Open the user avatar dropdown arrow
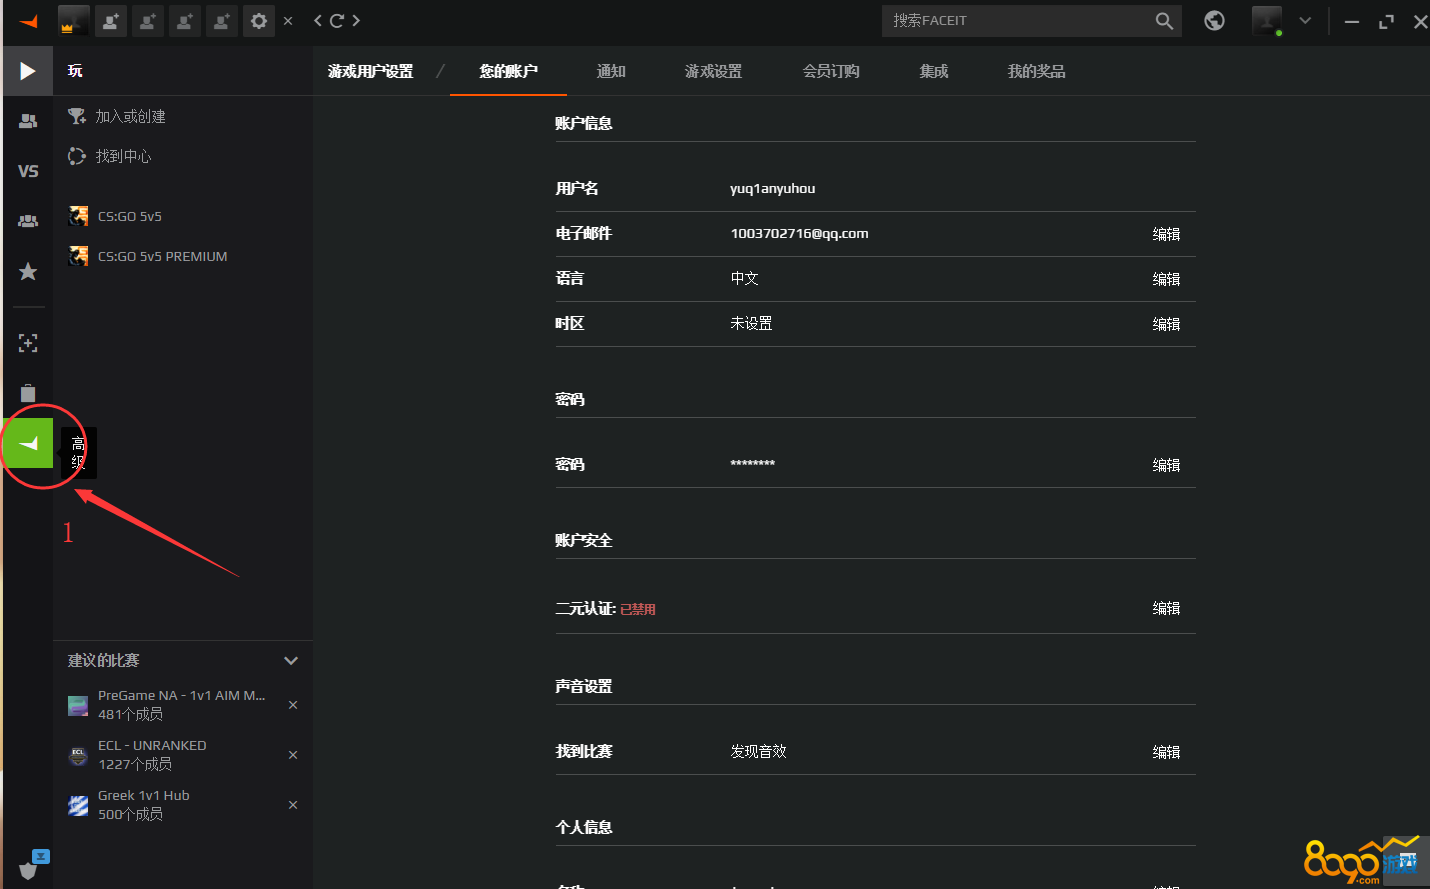1430x889 pixels. click(x=1305, y=21)
